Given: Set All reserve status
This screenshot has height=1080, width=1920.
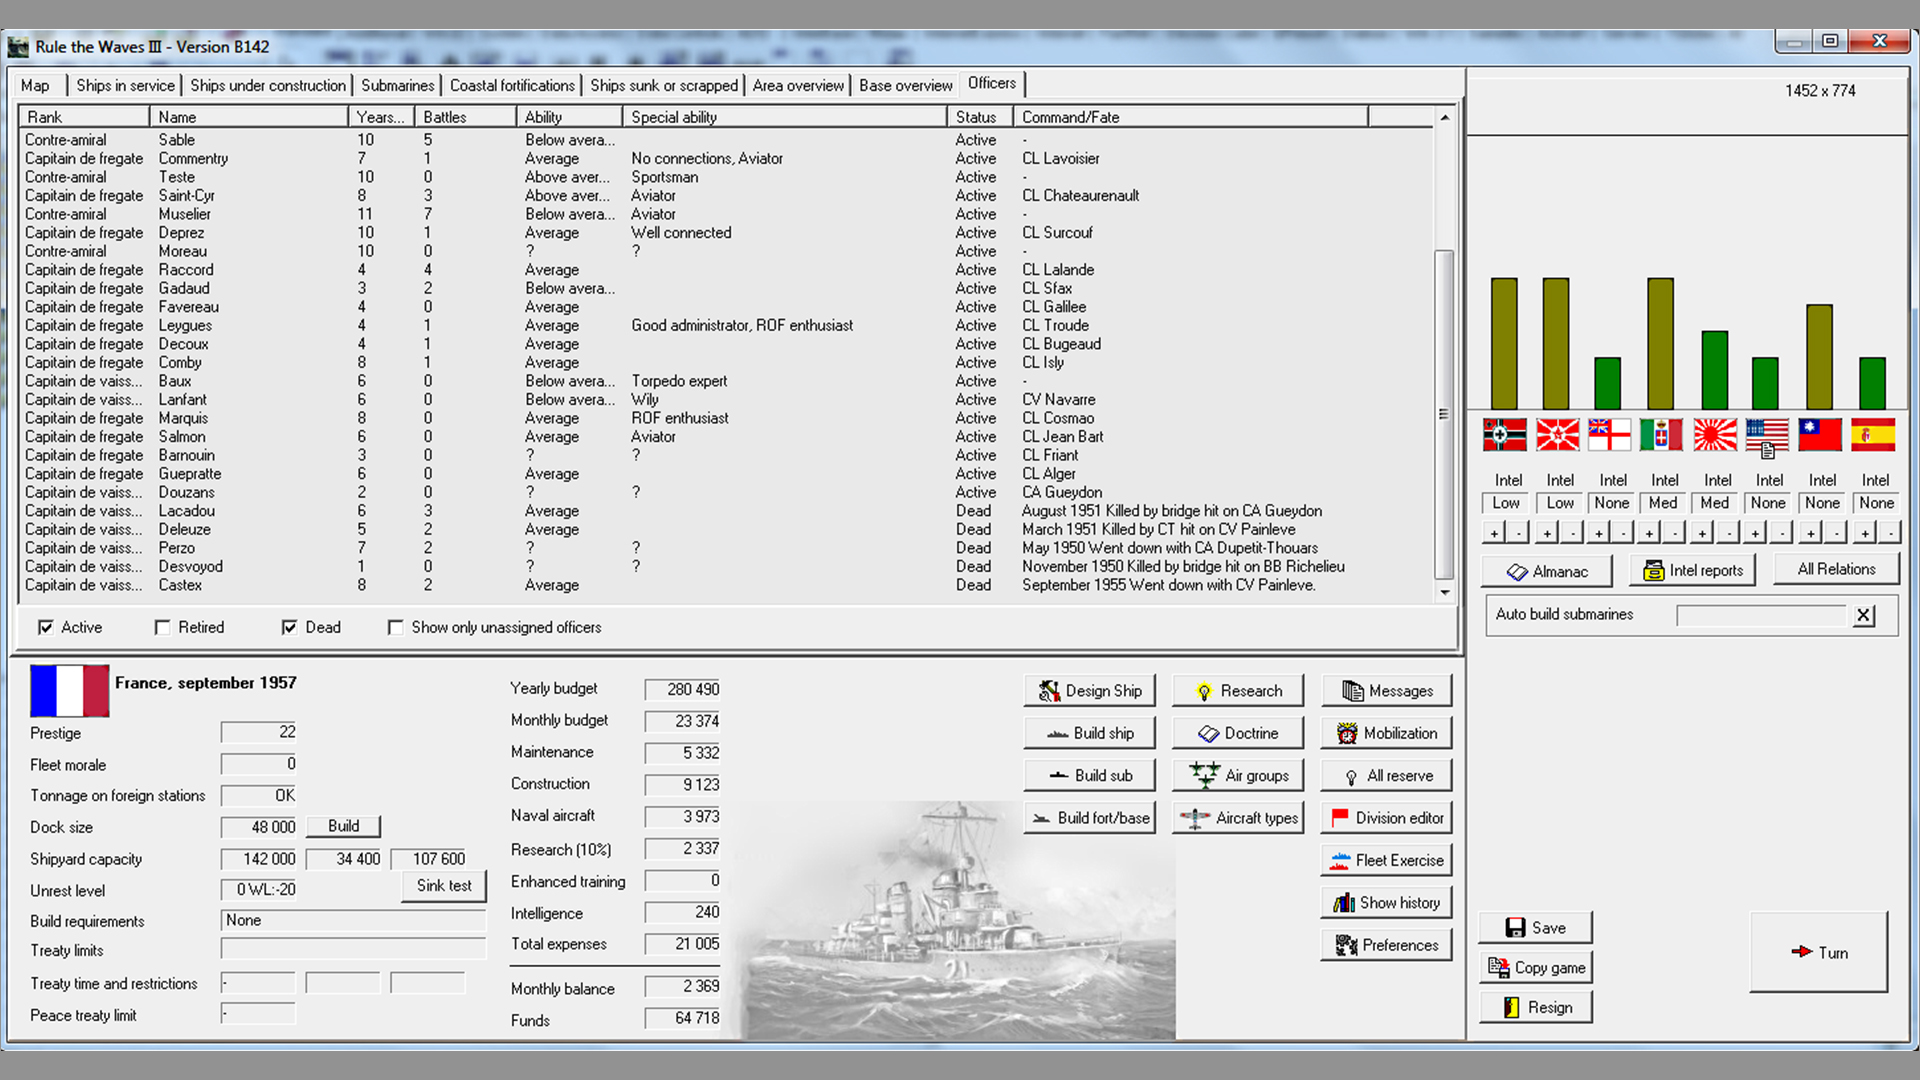Looking at the screenshot, I should pos(1386,775).
